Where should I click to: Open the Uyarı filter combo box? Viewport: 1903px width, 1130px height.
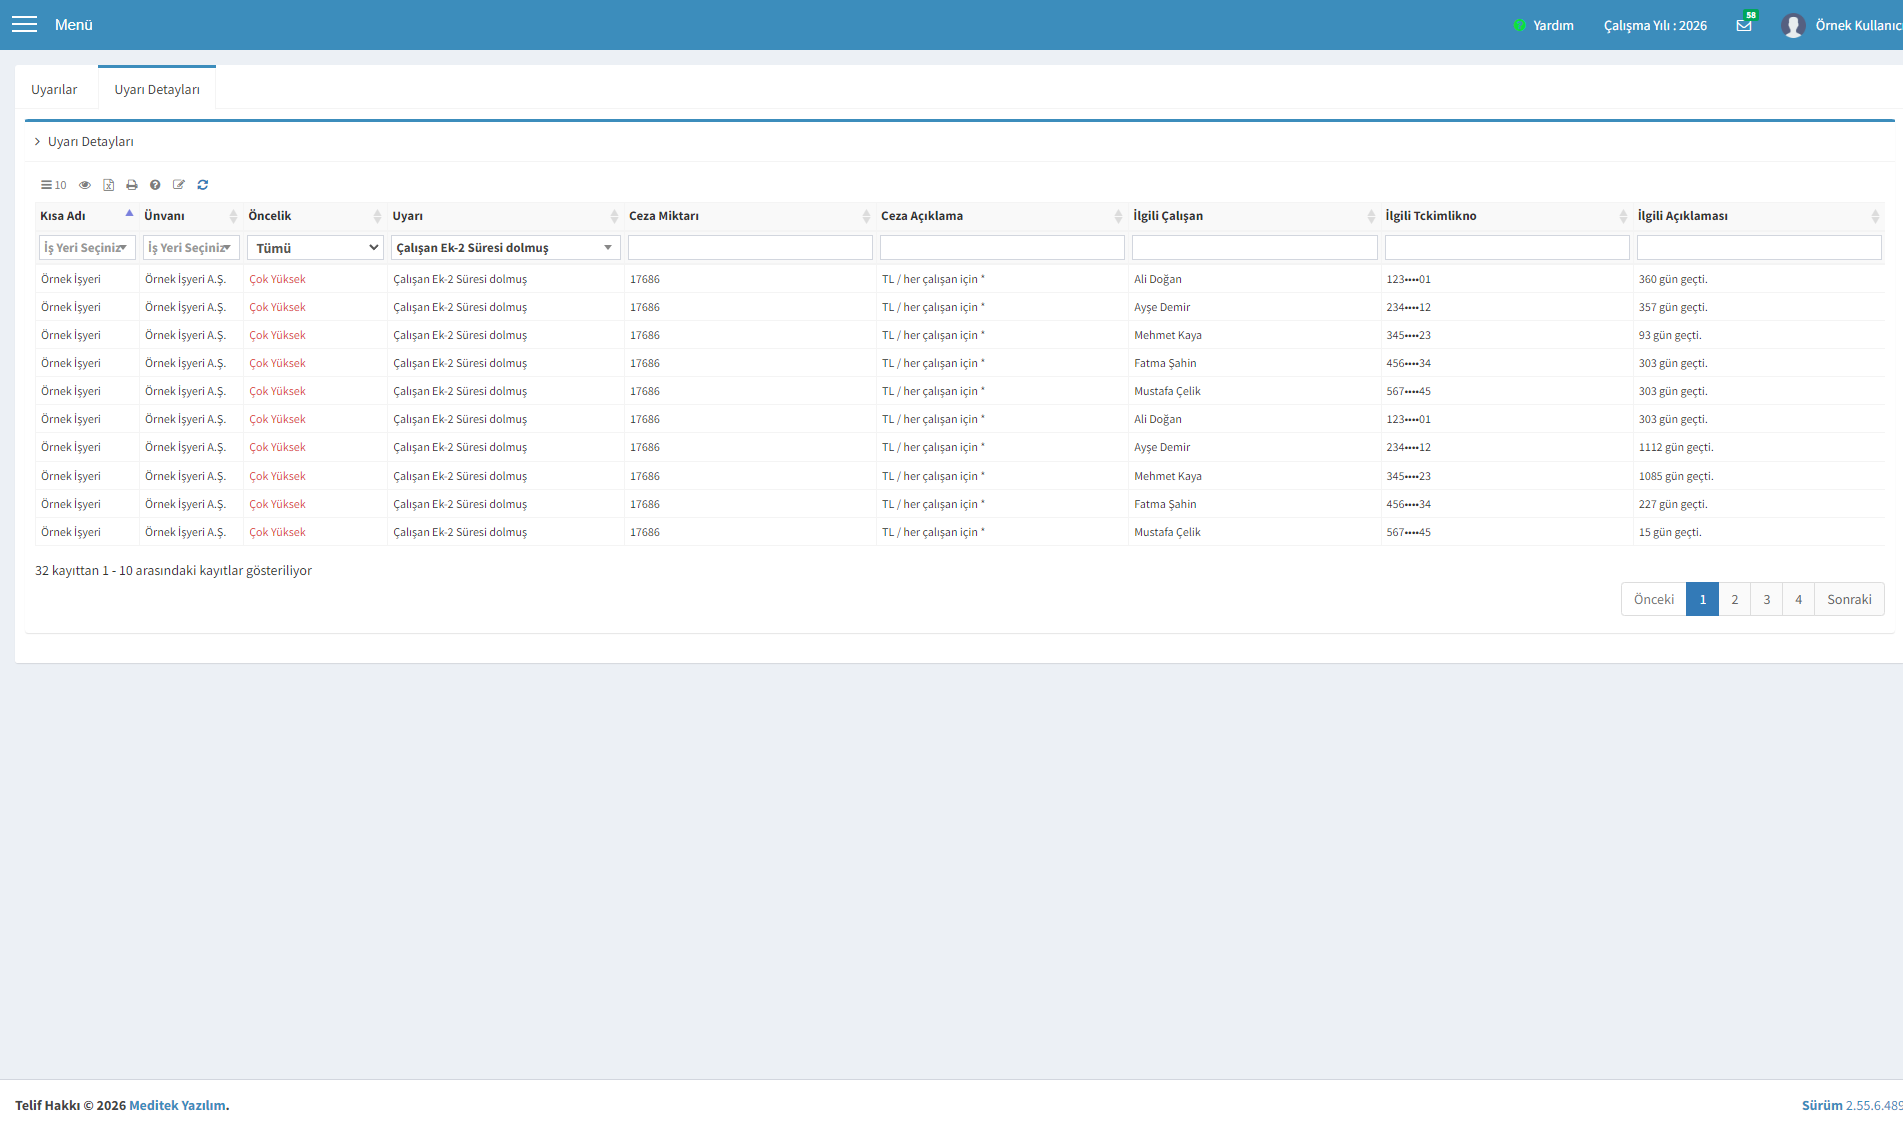click(x=506, y=248)
